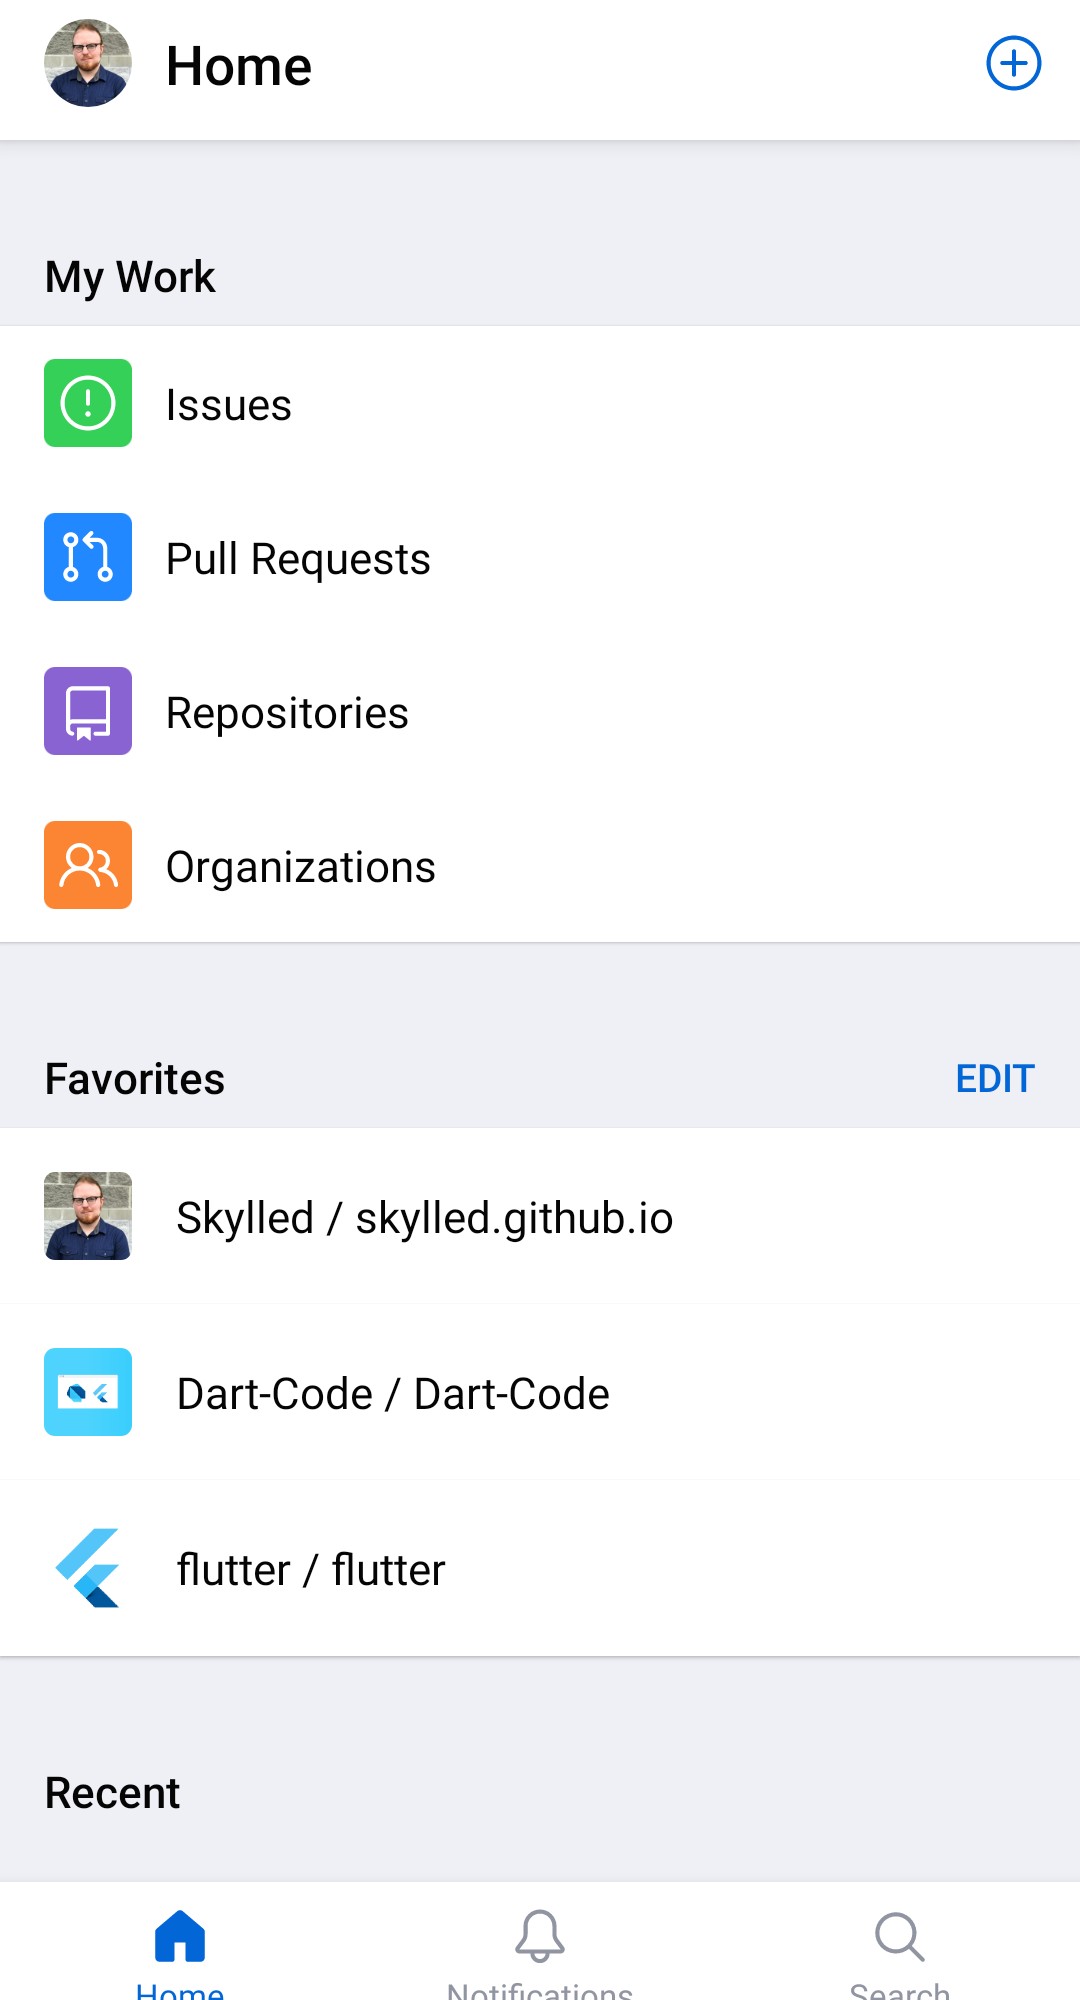The image size is (1080, 2000).
Task: Open Dart-Code / Dart-Code repository
Action: pyautogui.click(x=392, y=1394)
